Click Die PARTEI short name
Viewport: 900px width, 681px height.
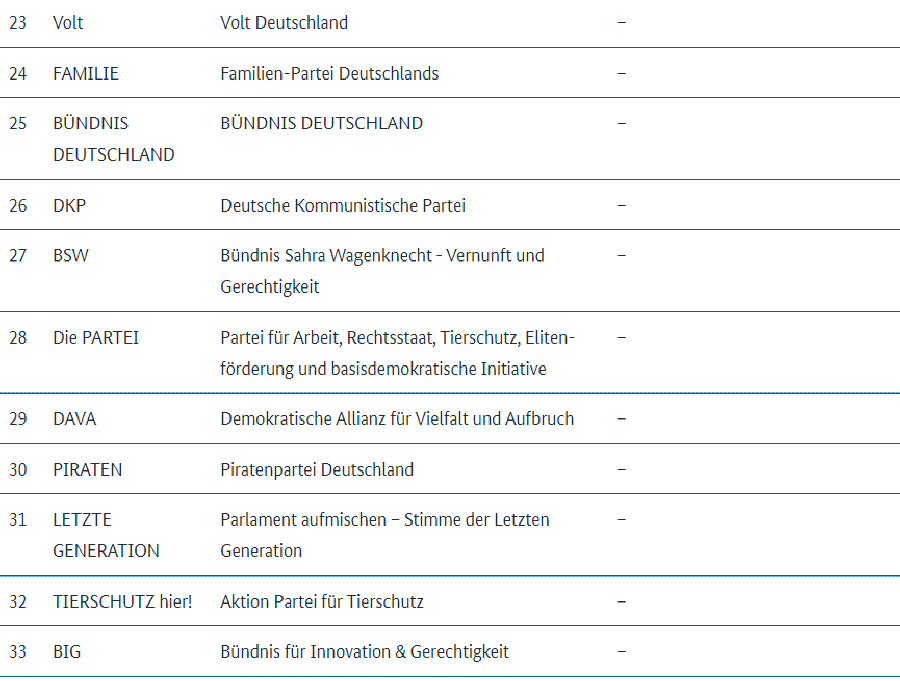(x=96, y=337)
